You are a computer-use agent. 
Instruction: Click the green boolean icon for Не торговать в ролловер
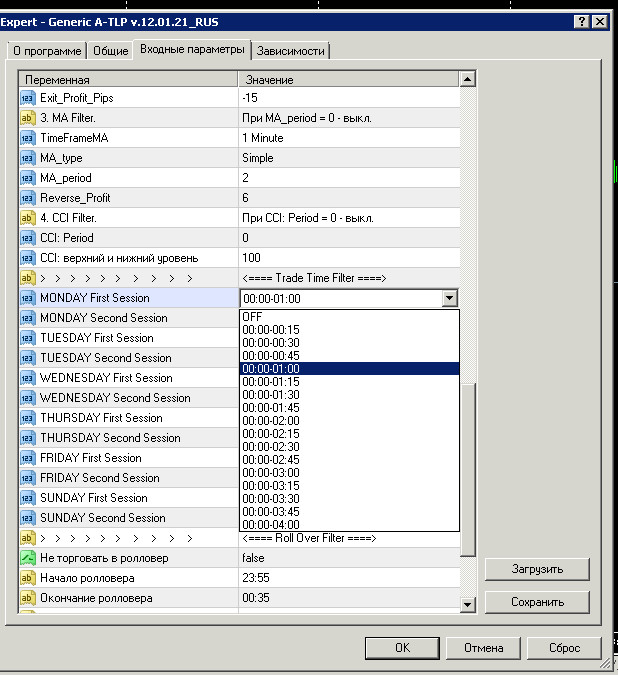(x=27, y=558)
